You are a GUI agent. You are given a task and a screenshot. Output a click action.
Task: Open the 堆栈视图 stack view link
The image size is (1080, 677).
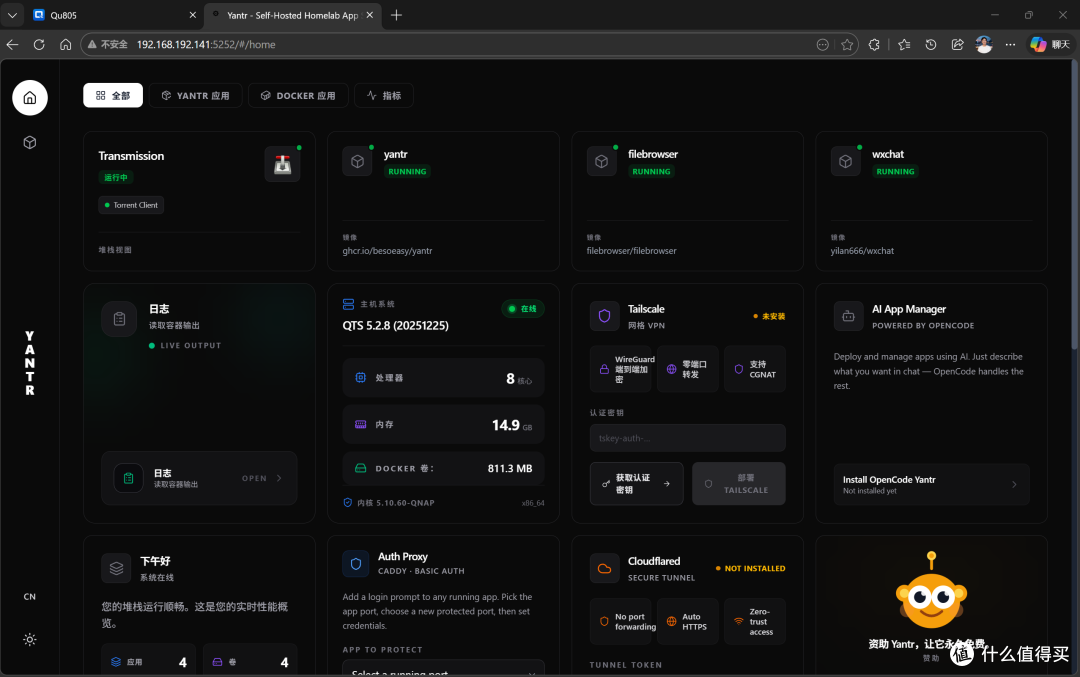point(115,250)
